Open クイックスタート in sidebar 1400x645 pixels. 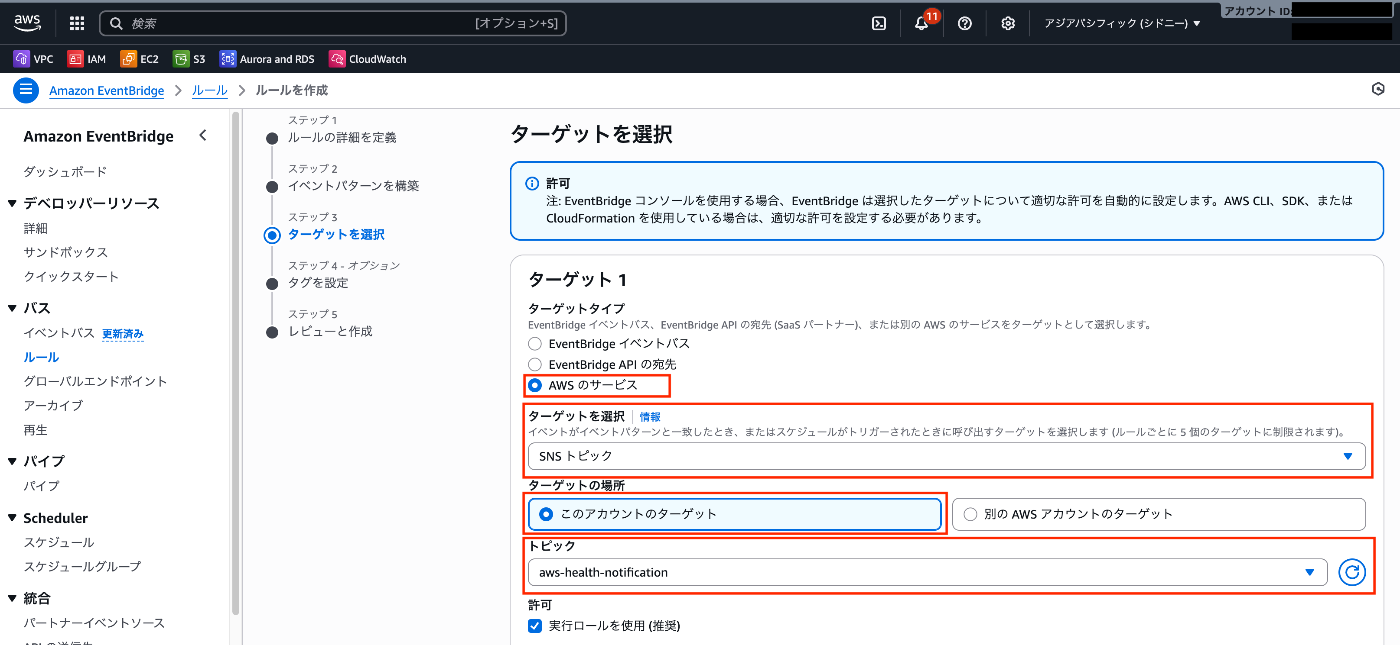71,276
